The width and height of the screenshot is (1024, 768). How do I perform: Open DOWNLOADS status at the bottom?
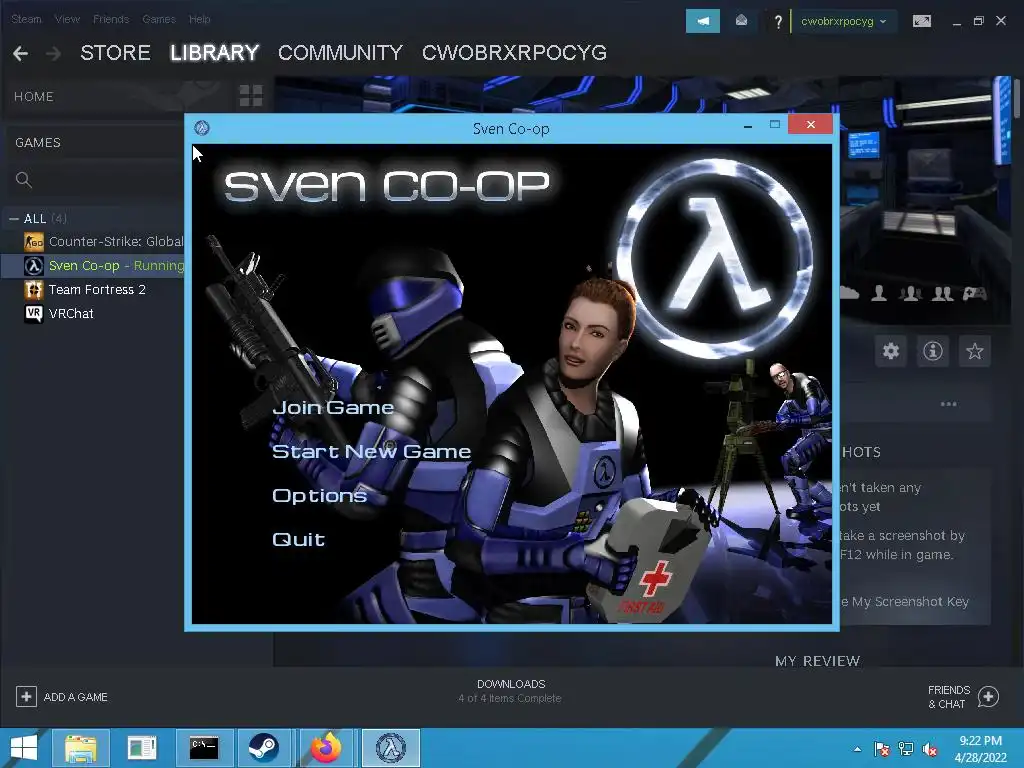tap(511, 691)
